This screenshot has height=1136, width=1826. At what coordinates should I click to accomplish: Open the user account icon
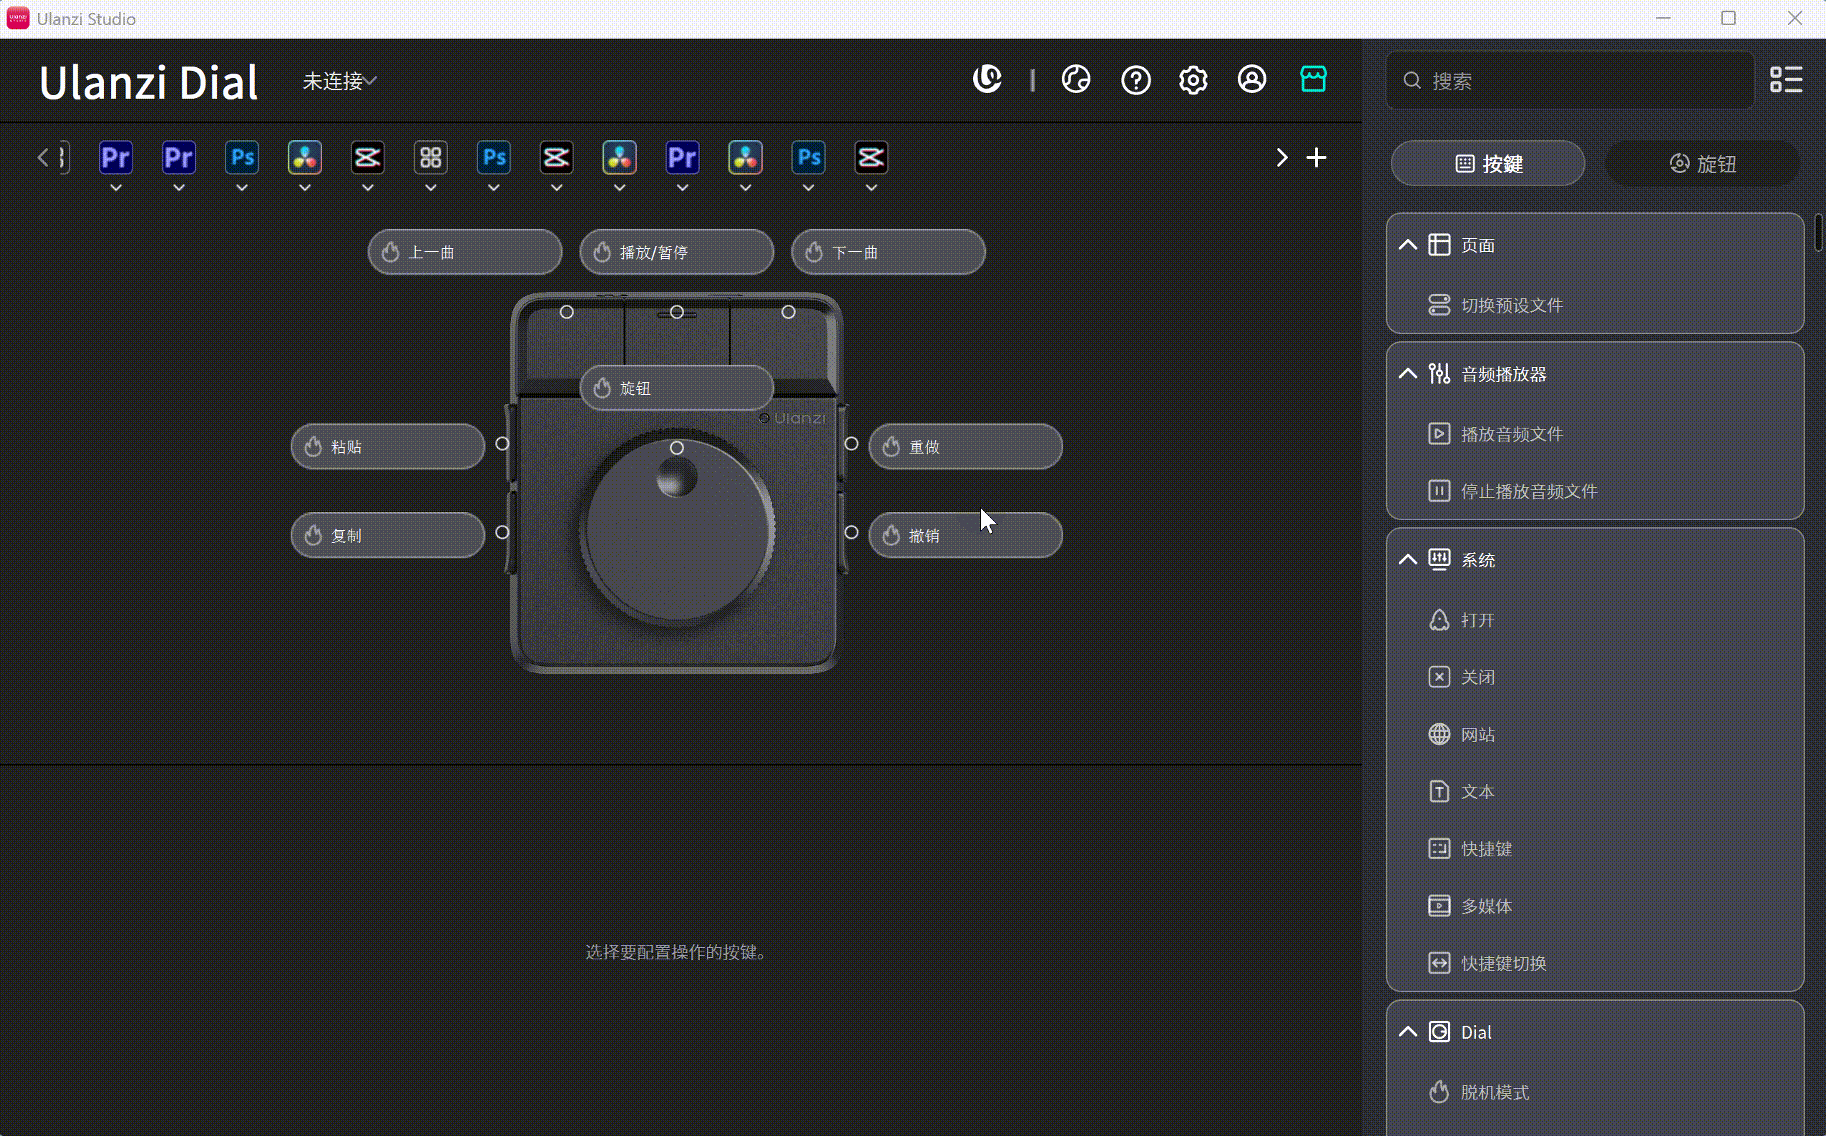coord(1251,80)
